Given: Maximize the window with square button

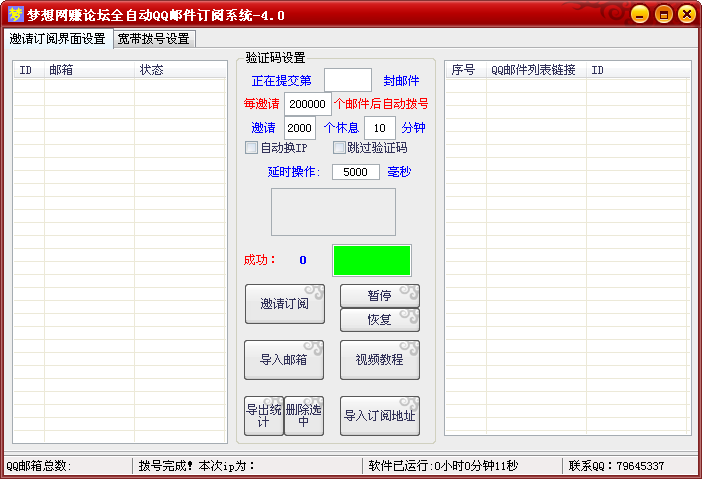Looking at the screenshot, I should coord(663,14).
